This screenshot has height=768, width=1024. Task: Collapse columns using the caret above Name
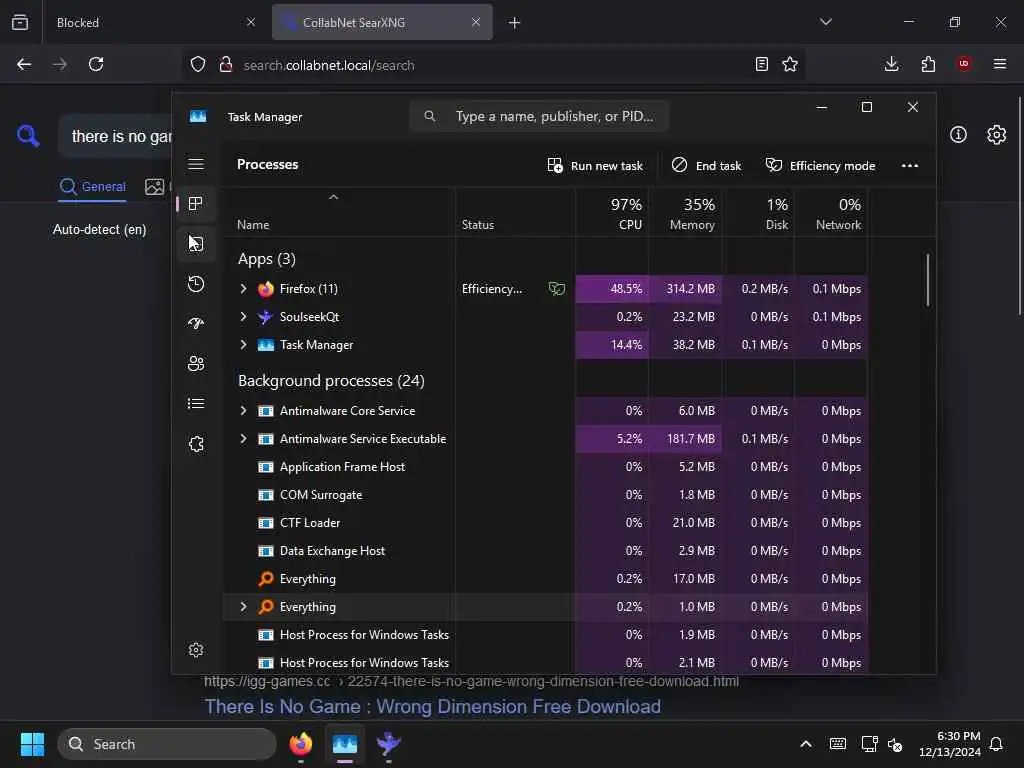point(334,197)
